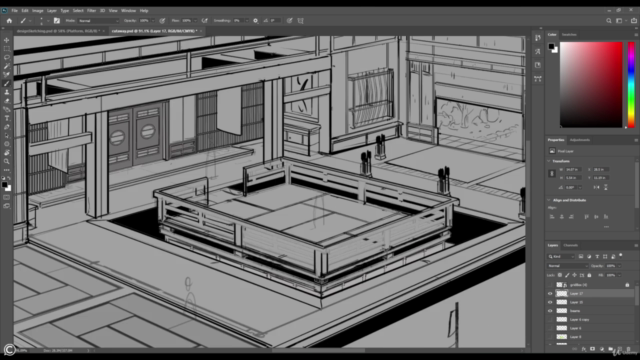Viewport: 640px width, 360px height.
Task: Switch to the Adjustments tab
Action: 580,140
